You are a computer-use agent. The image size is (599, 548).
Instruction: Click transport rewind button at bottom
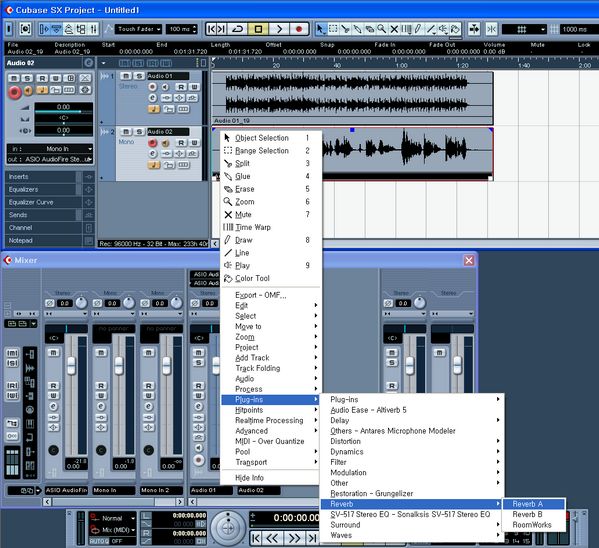(x=272, y=538)
